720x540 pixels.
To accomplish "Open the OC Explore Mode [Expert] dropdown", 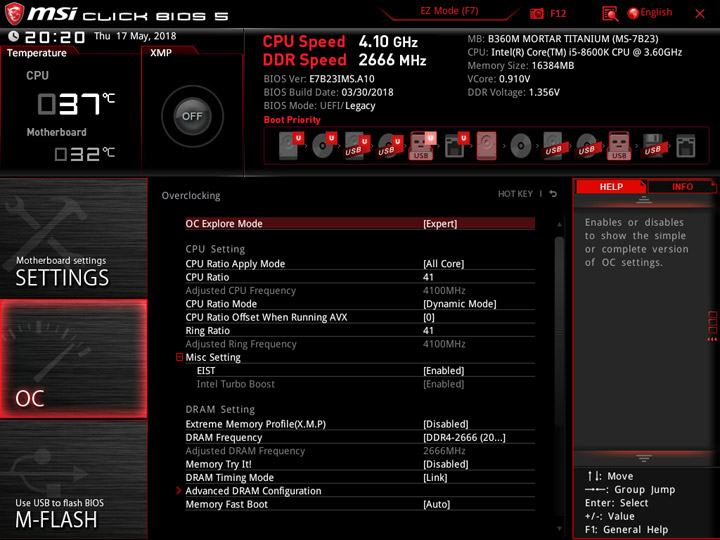I will (440, 224).
